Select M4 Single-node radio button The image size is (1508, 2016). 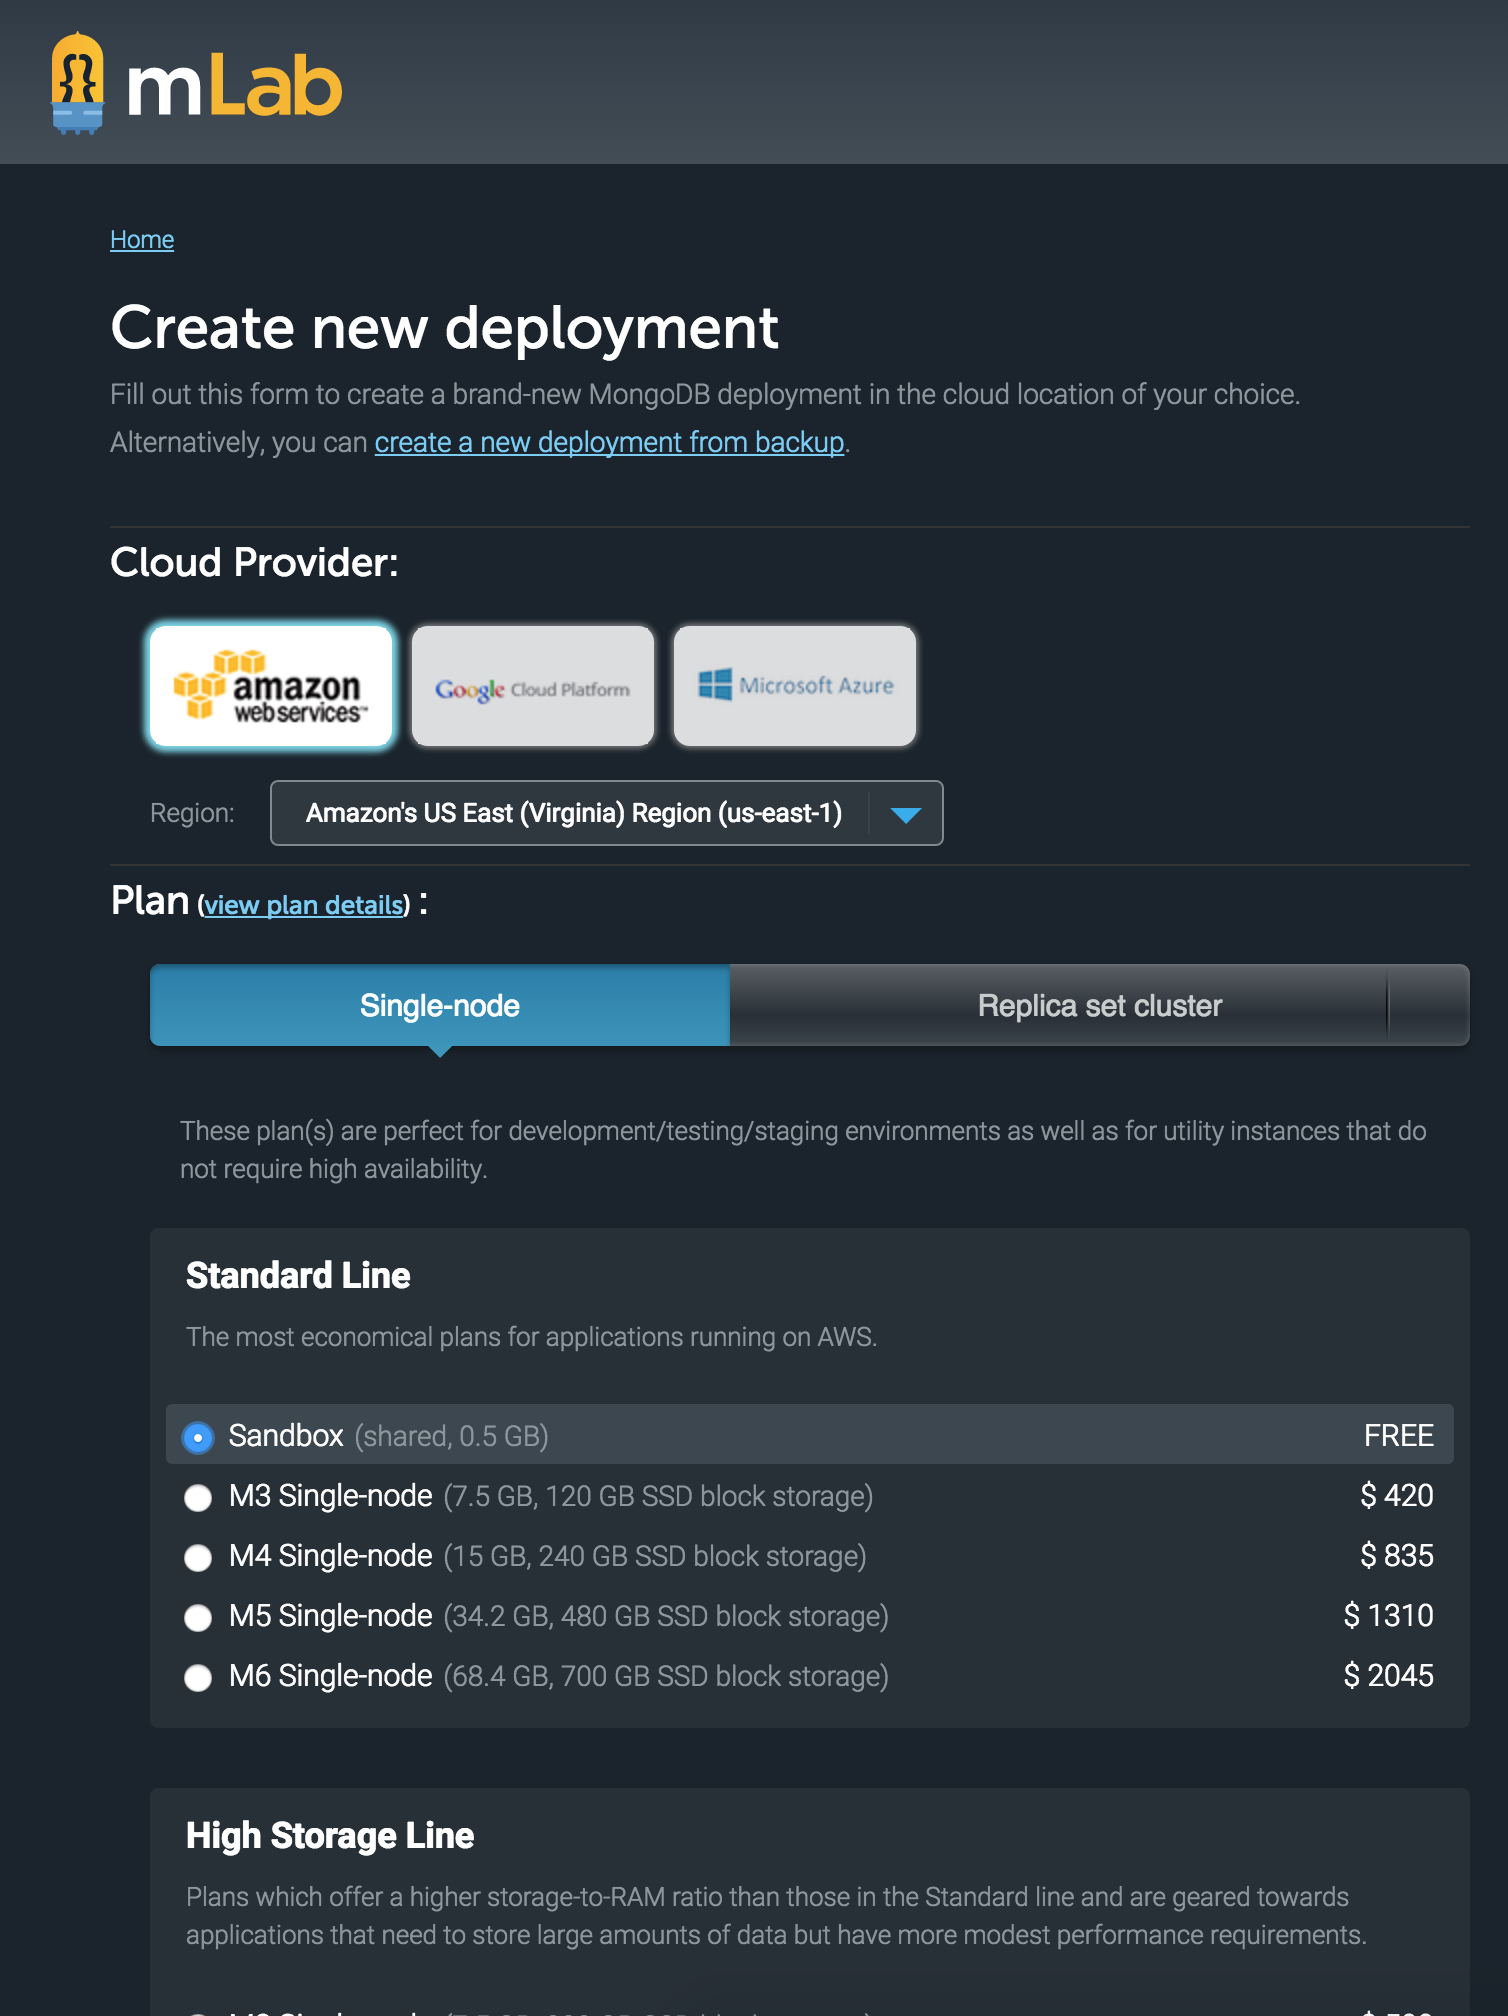click(198, 1557)
